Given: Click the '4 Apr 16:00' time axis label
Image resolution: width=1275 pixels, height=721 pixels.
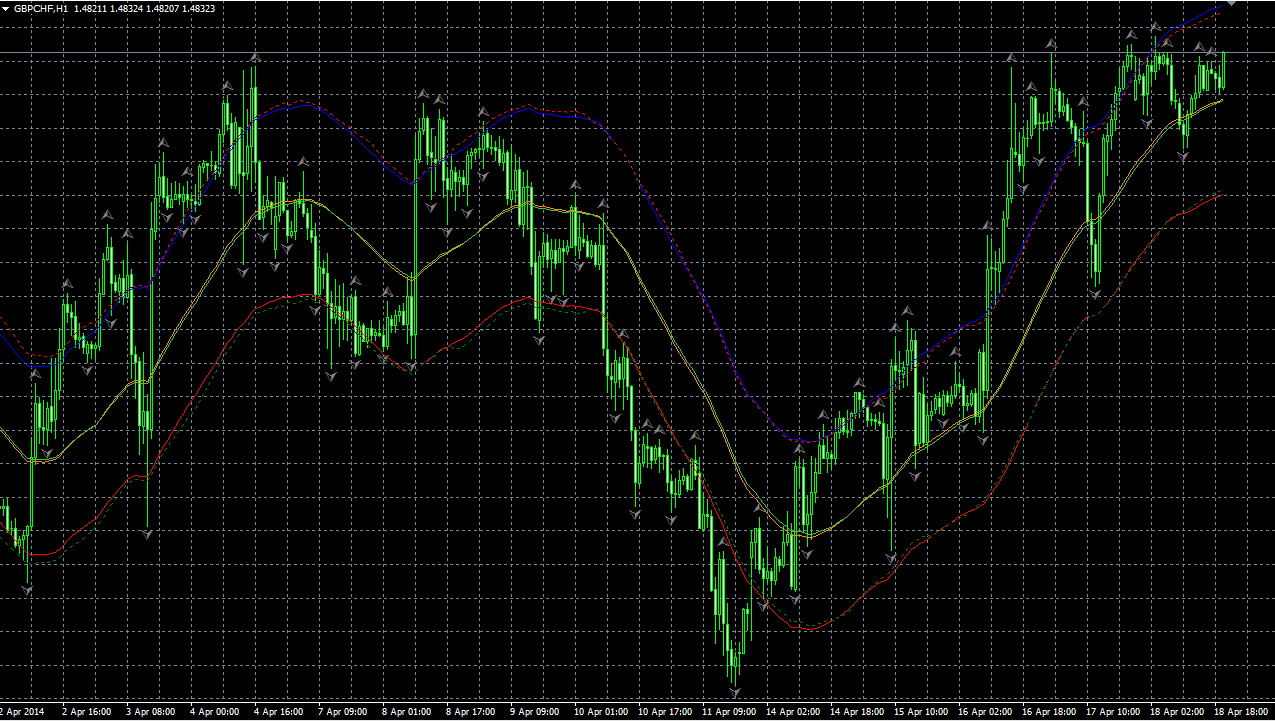Looking at the screenshot, I should point(278,713).
